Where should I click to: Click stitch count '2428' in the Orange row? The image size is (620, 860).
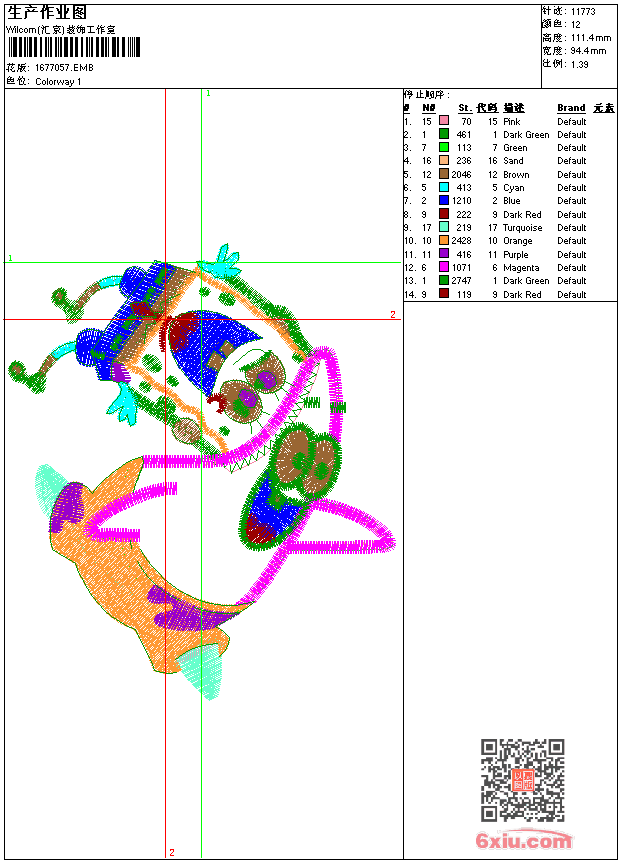point(461,241)
